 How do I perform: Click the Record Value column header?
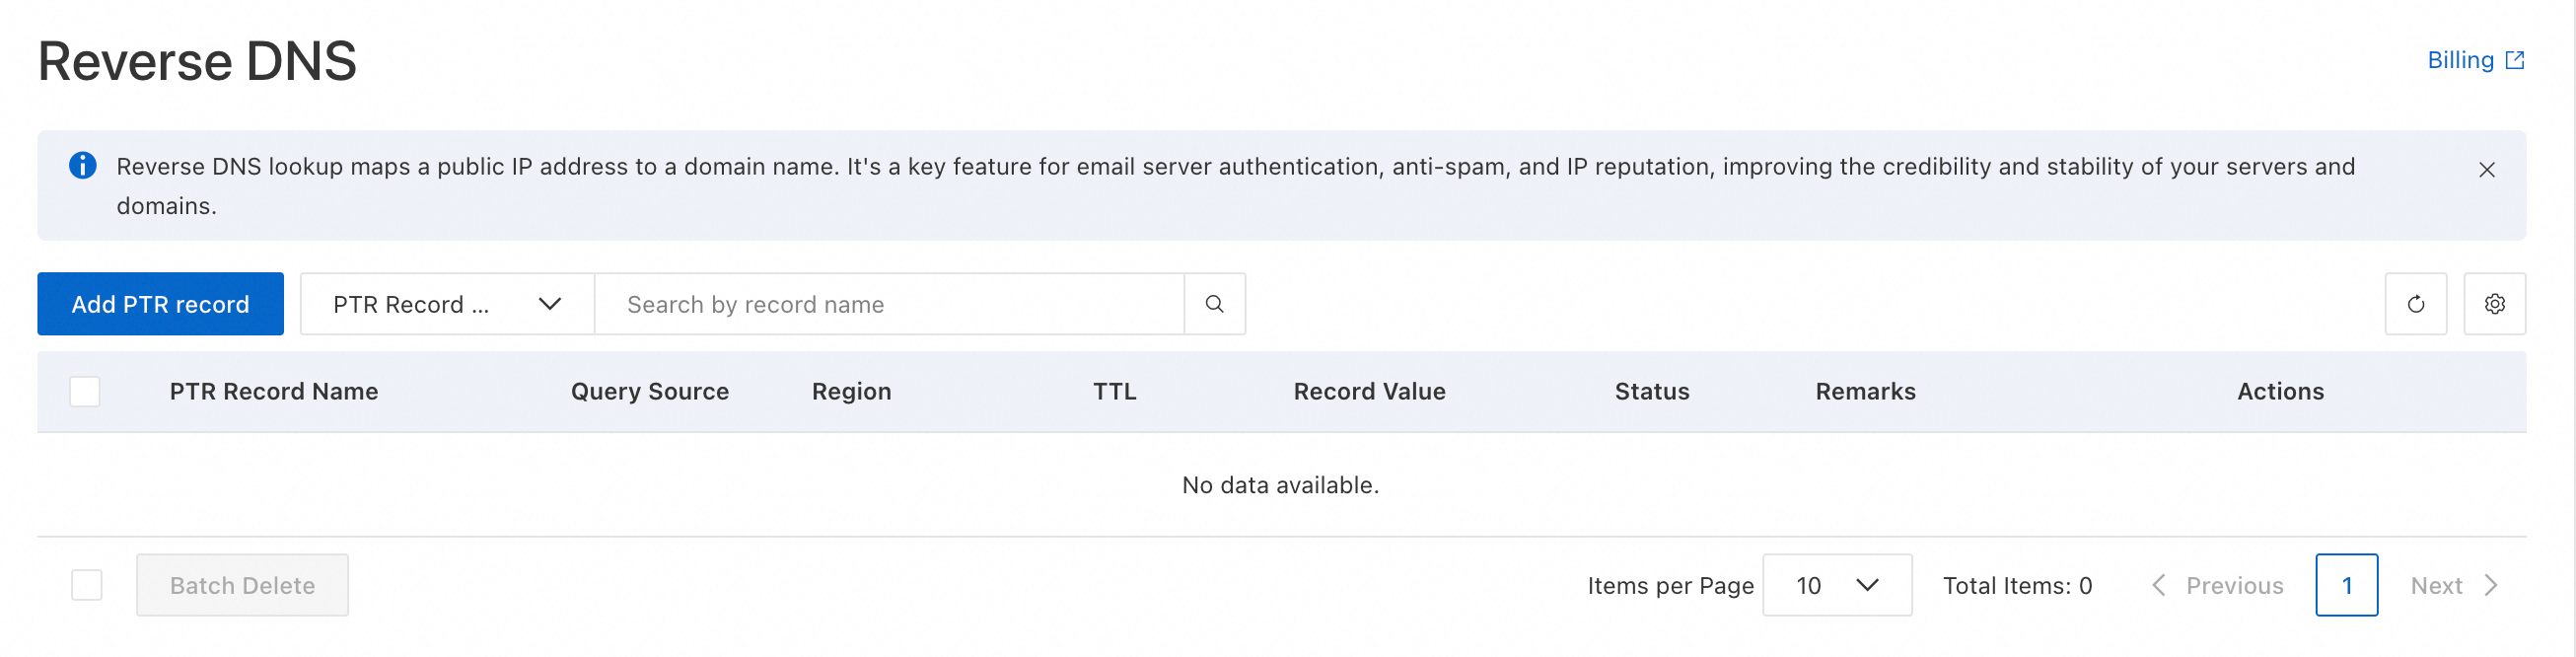tap(1369, 391)
